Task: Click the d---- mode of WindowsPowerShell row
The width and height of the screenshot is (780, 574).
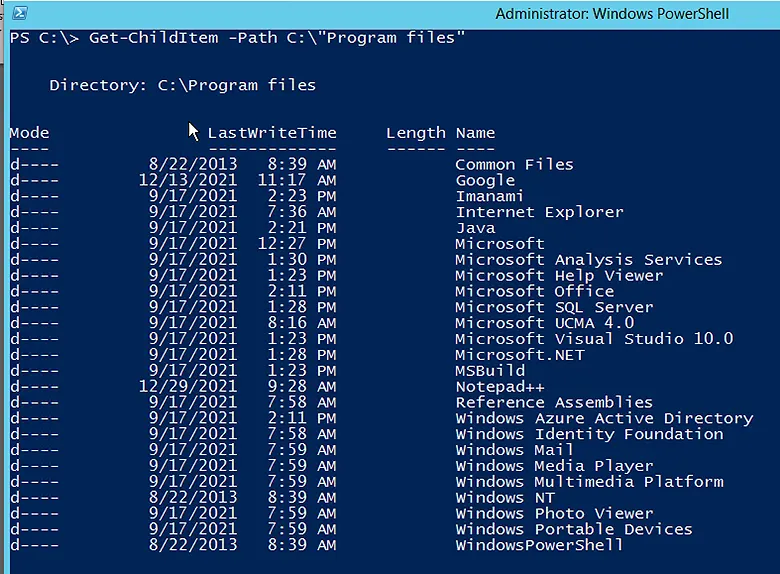Action: [34, 545]
